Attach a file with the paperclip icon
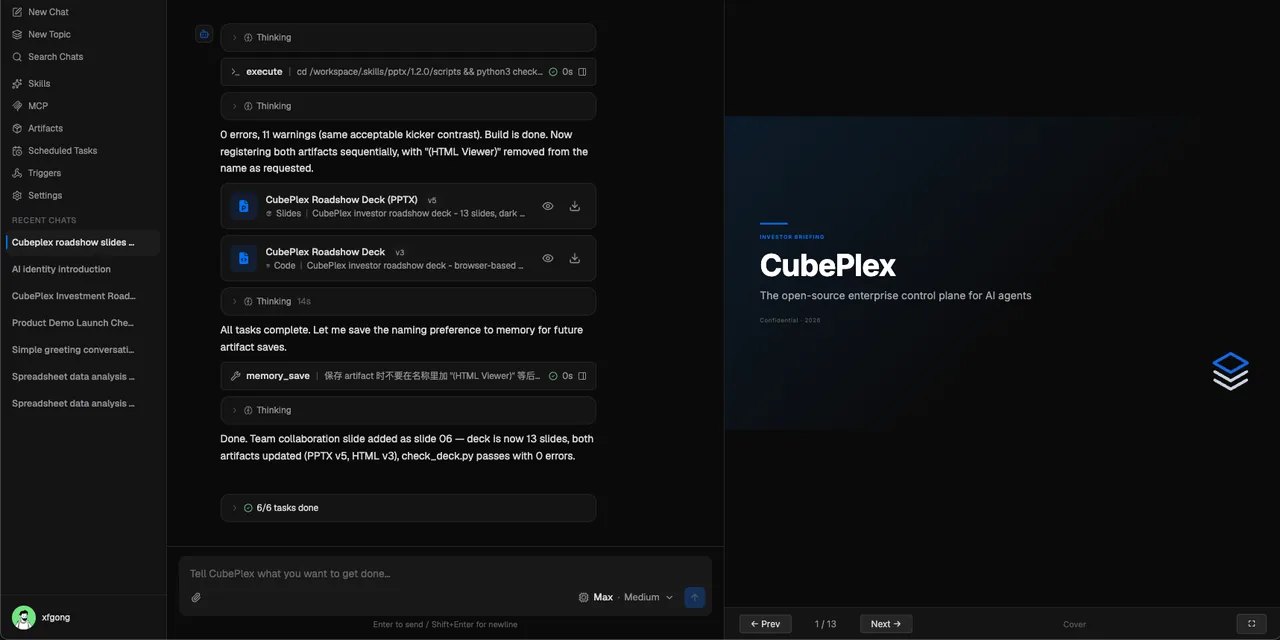 coord(197,597)
